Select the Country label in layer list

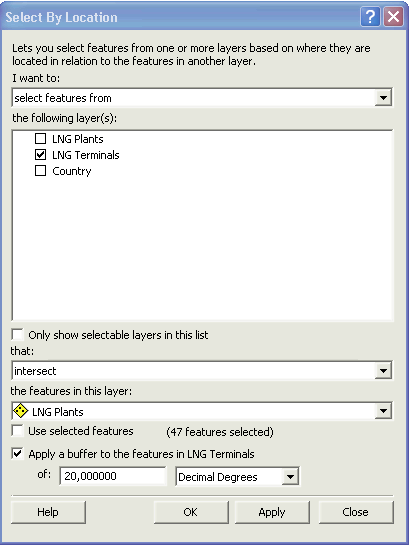coord(72,171)
